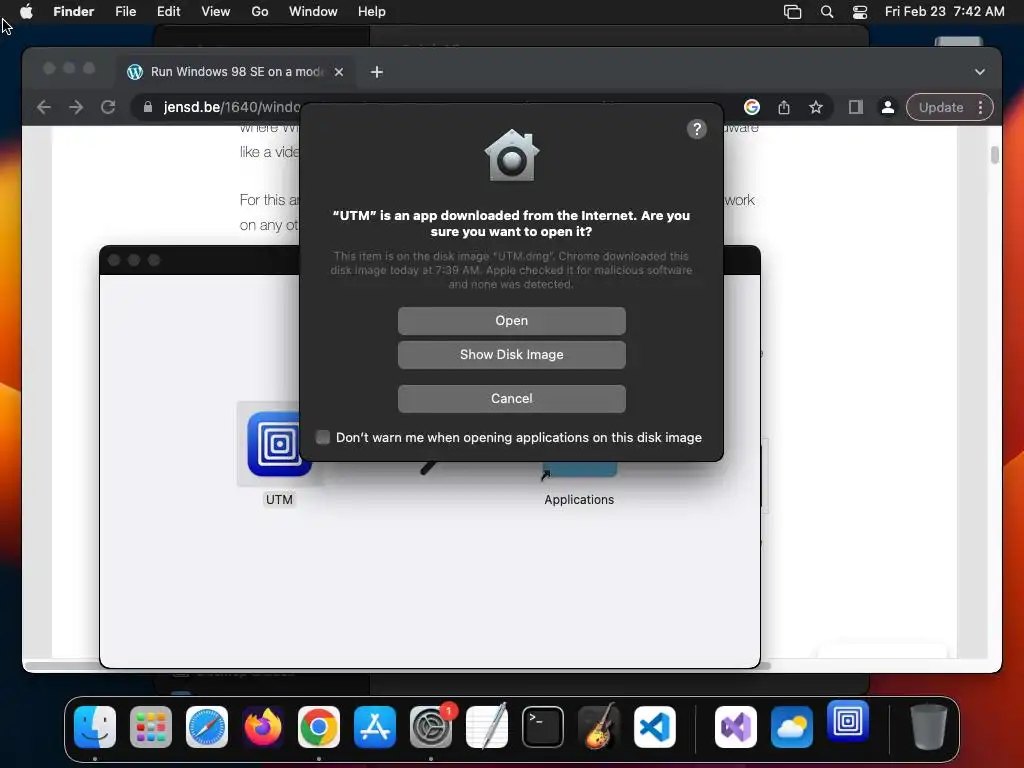Open Chrome three-dot menu

click(x=981, y=107)
